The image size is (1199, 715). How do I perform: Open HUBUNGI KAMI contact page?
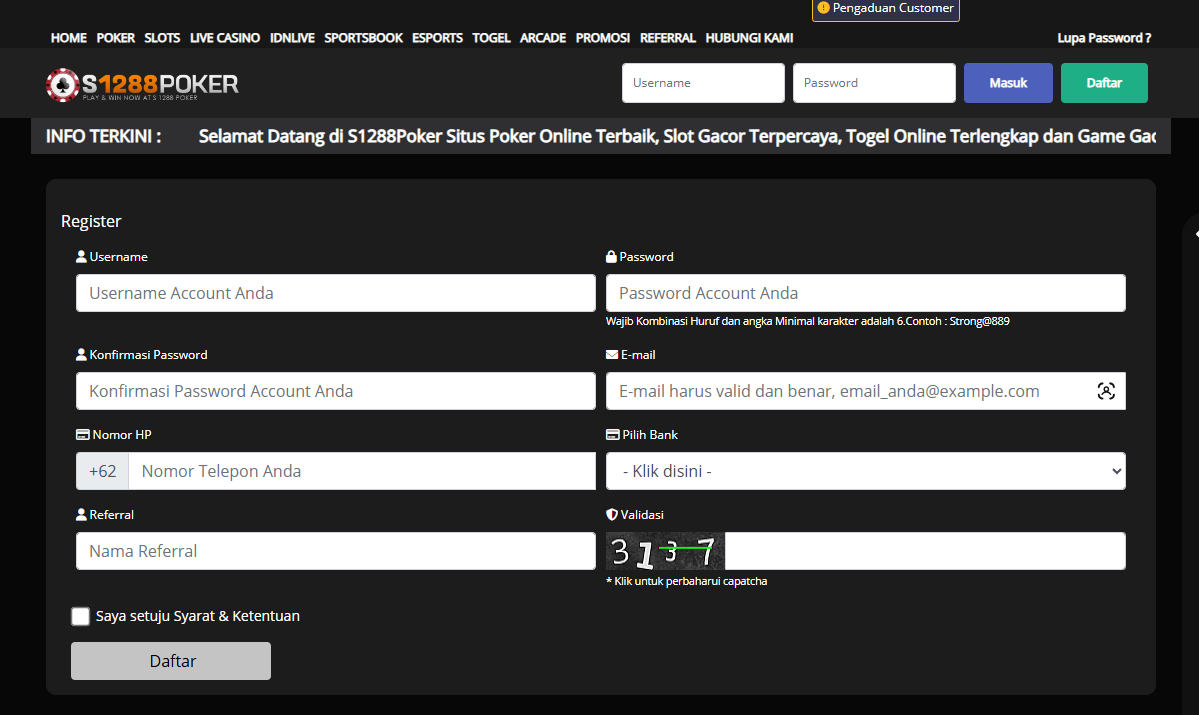pyautogui.click(x=749, y=37)
